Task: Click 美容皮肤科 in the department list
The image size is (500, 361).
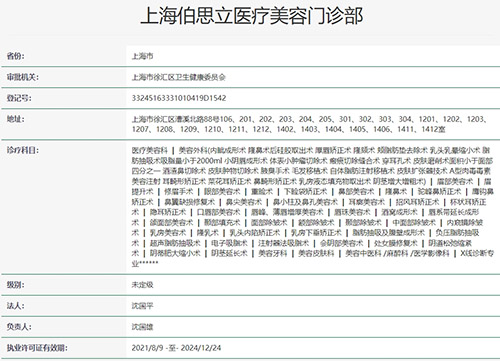Action: pyautogui.click(x=316, y=253)
